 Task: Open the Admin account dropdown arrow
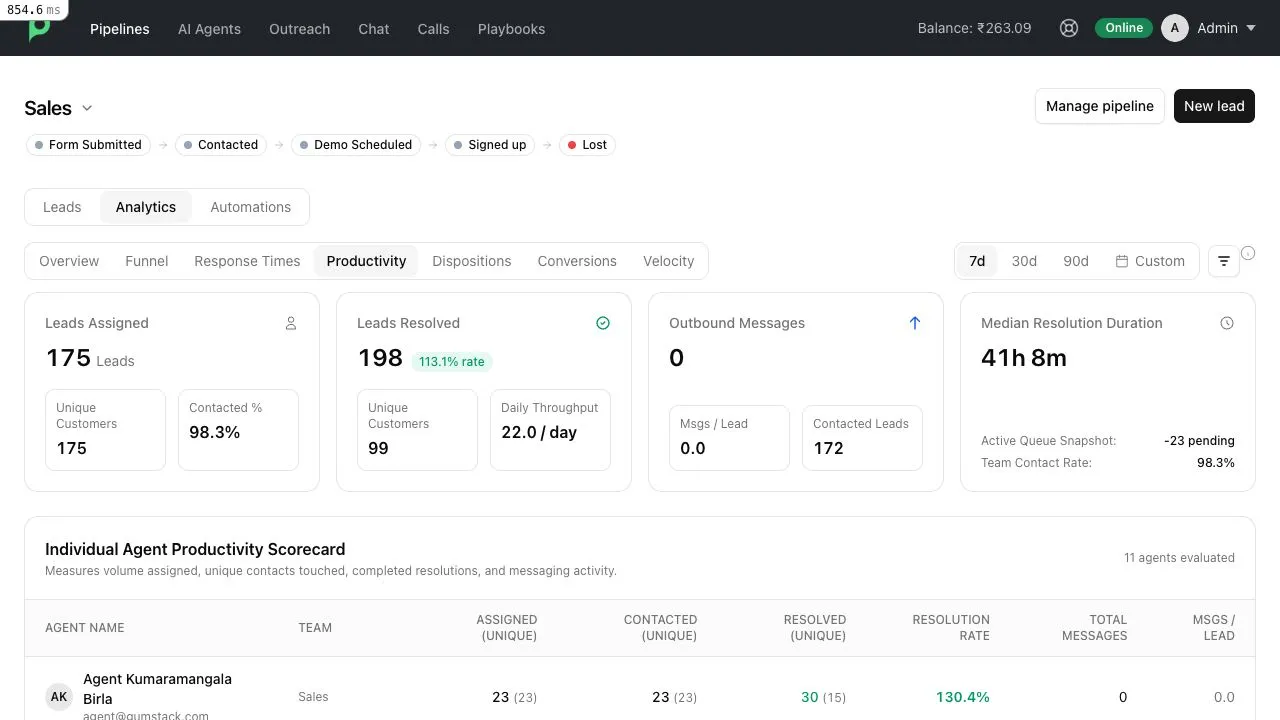(x=1250, y=28)
